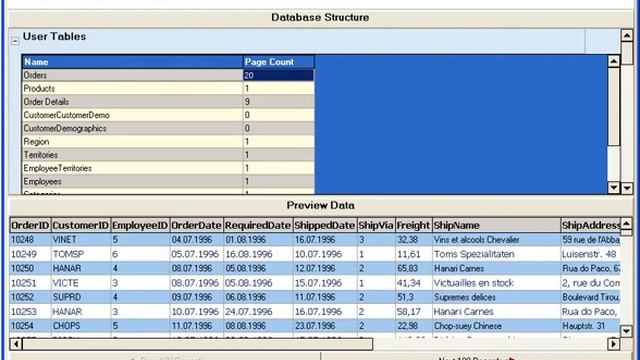Click the OrderID column header

[x=30, y=225]
